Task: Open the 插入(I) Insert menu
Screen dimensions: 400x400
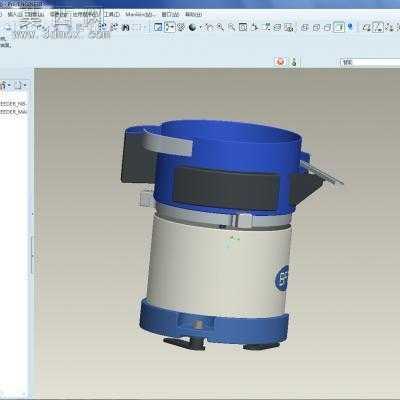Action: (15, 15)
